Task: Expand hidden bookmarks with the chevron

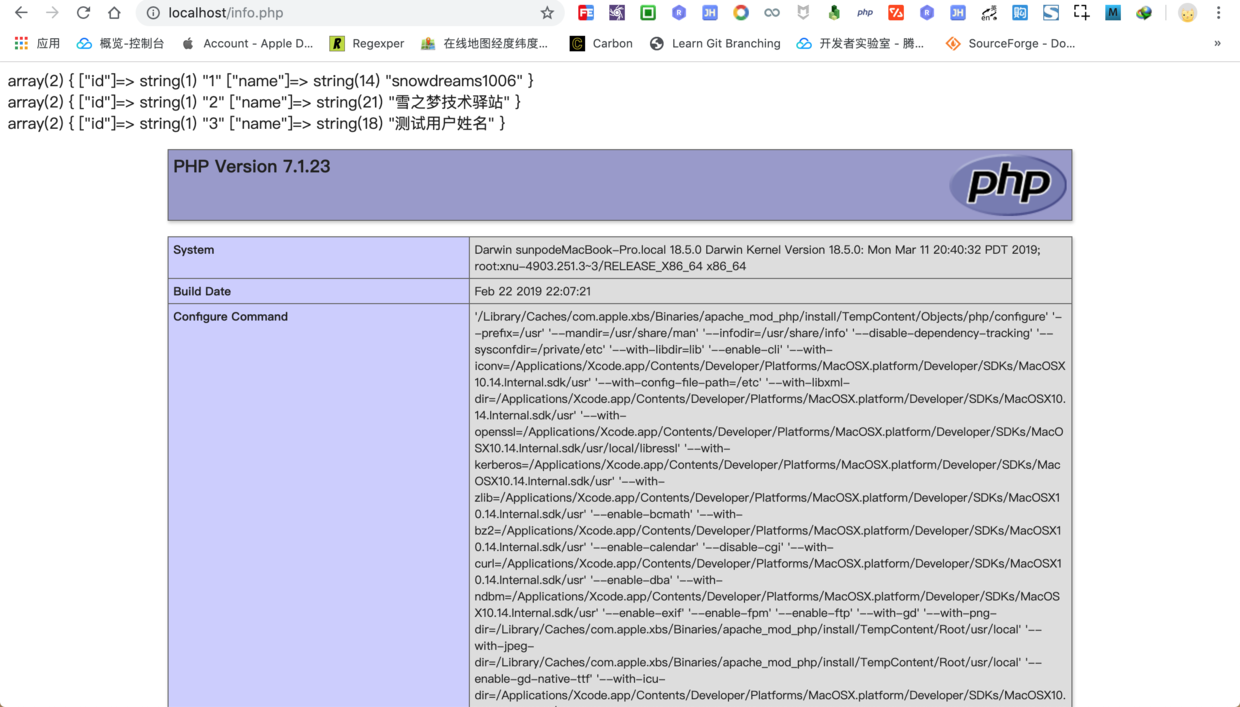Action: (1217, 43)
